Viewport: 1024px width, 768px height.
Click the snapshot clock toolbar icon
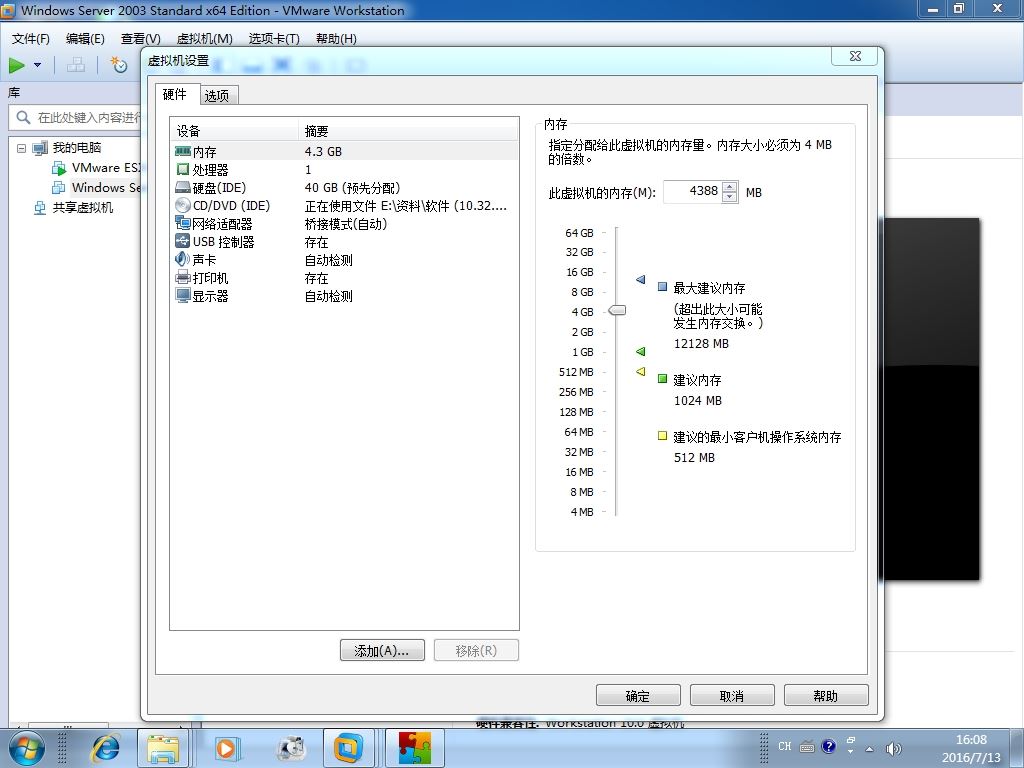tap(118, 65)
